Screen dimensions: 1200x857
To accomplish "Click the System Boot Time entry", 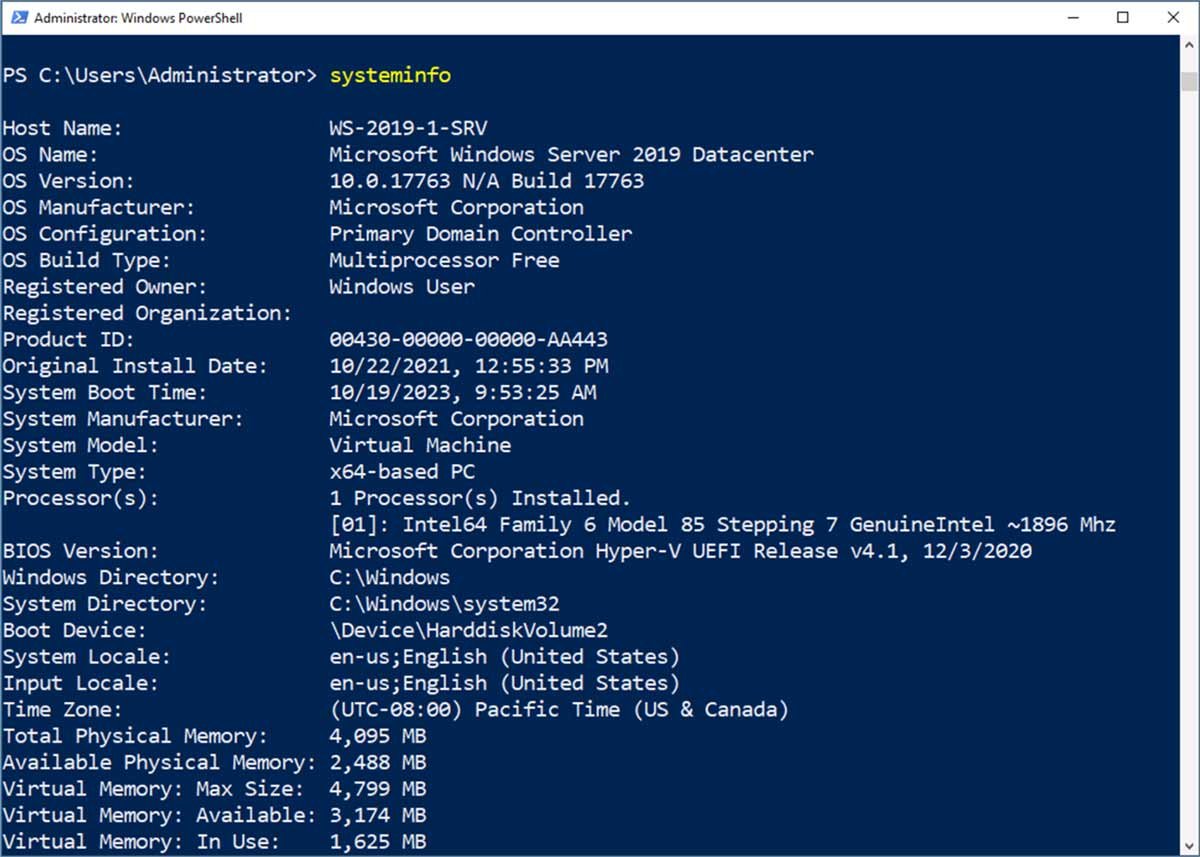I will pos(462,392).
